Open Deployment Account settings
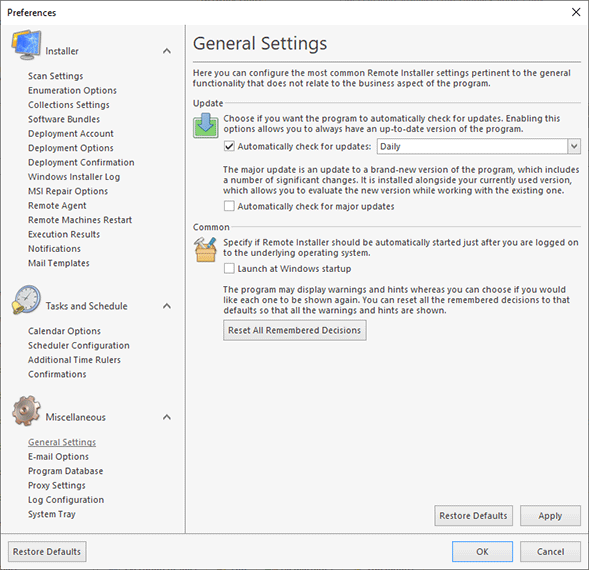This screenshot has width=589, height=570. click(x=71, y=134)
